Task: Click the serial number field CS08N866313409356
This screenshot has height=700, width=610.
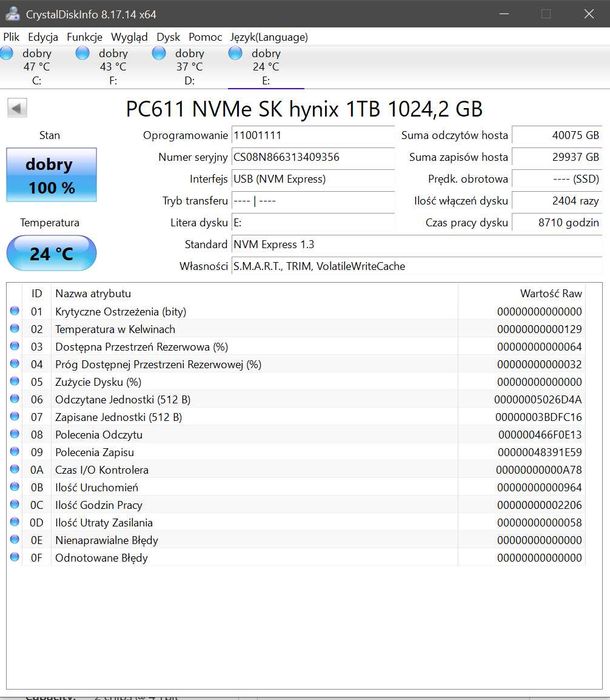Action: click(x=313, y=157)
